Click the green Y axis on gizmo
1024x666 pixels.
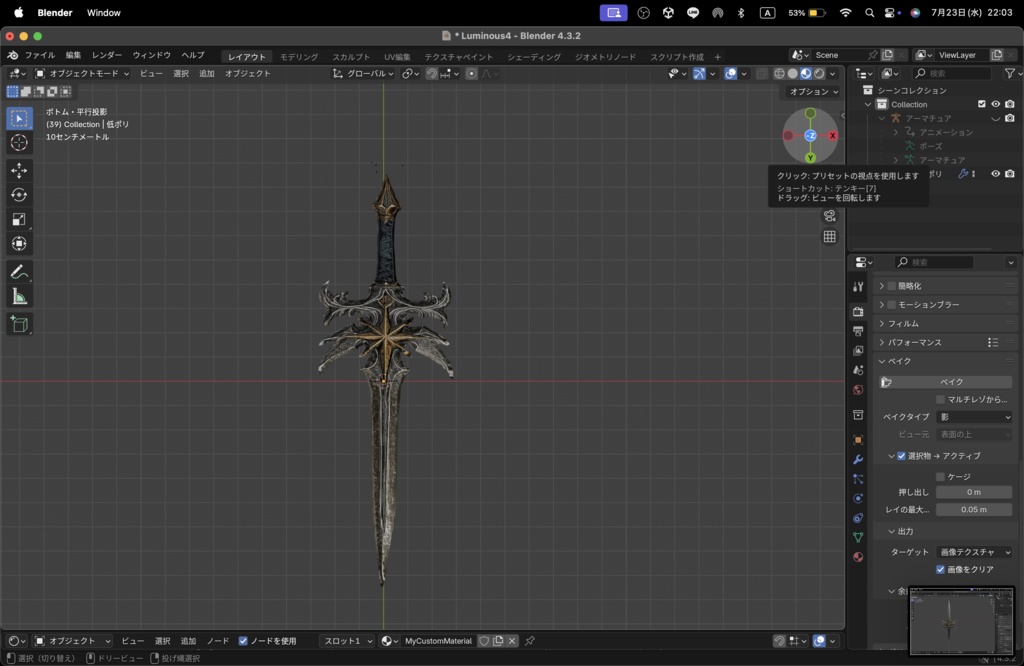(x=810, y=158)
